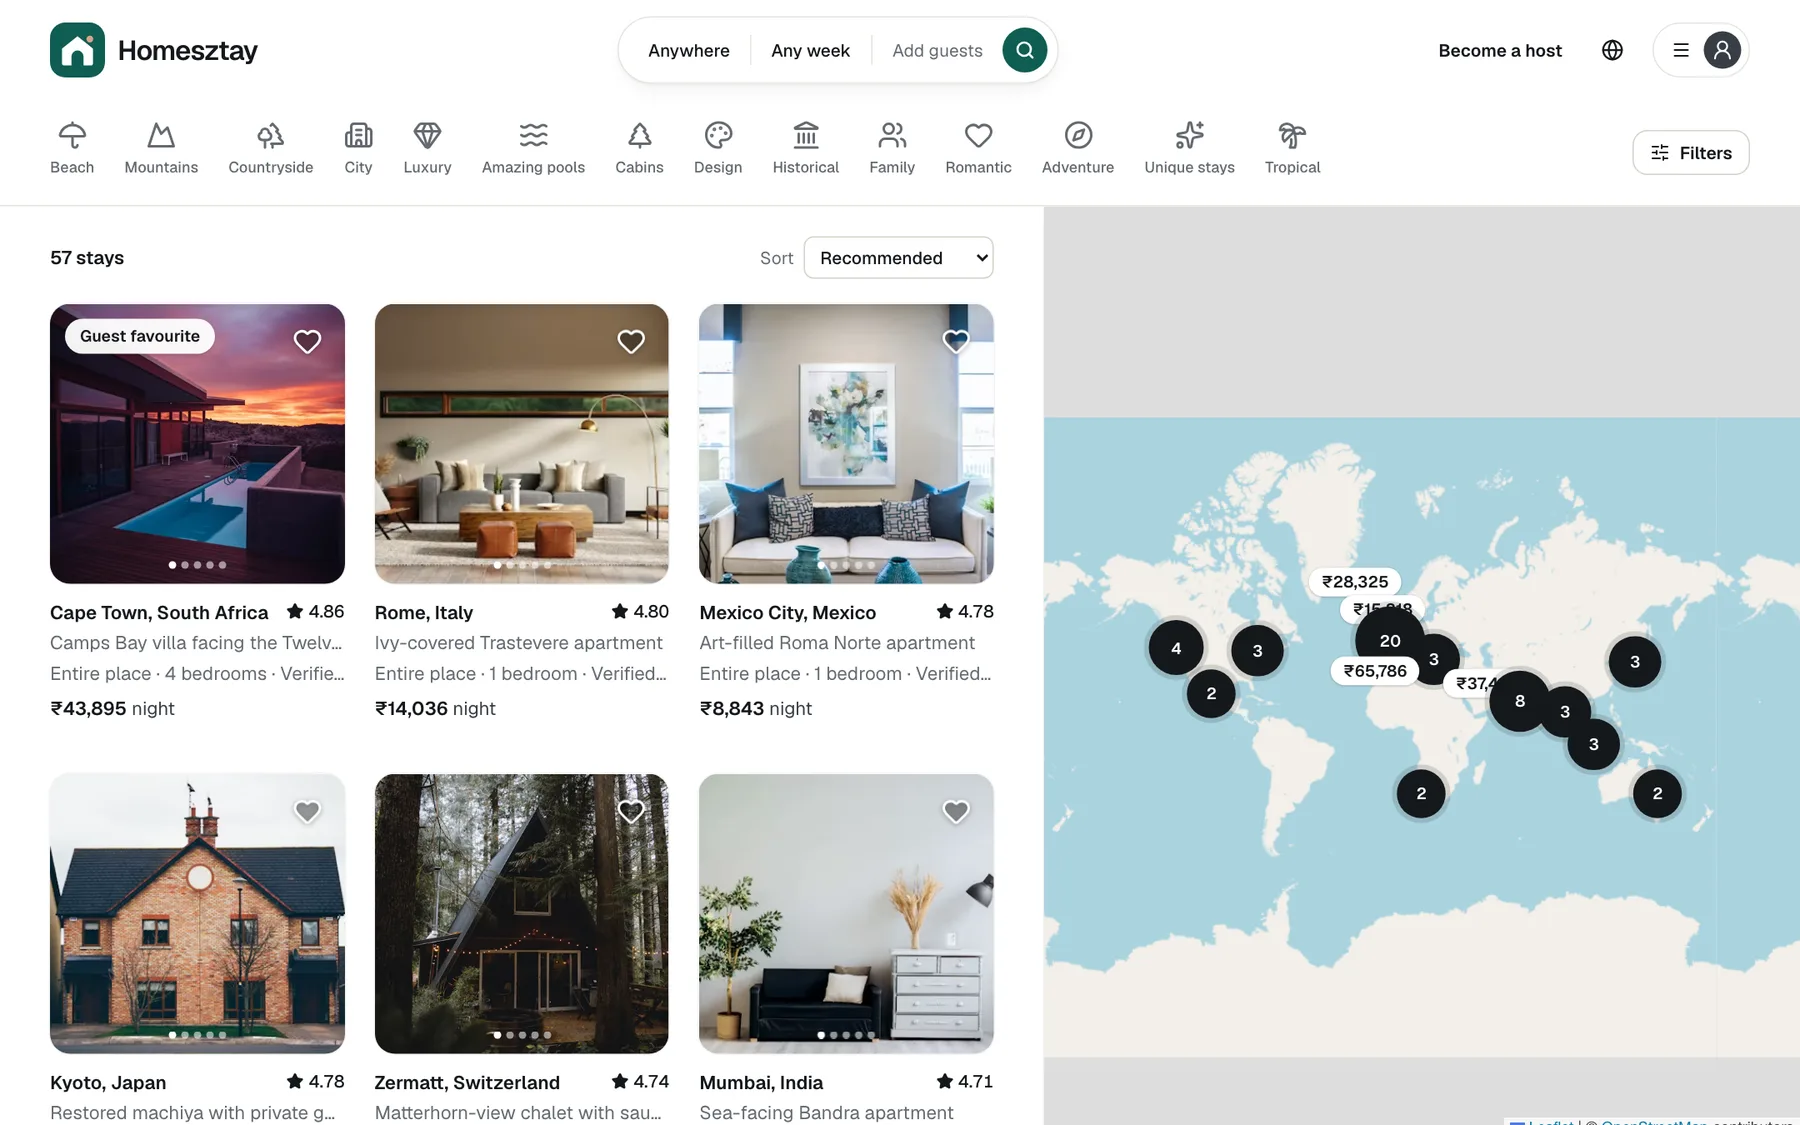Click the Homesztay house logo
This screenshot has width=1800, height=1125.
[x=77, y=50]
